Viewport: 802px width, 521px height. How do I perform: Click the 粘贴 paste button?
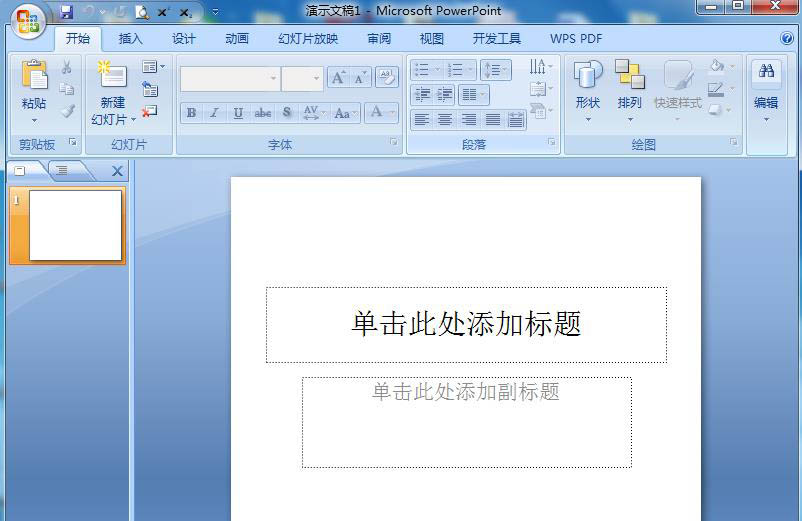[34, 84]
